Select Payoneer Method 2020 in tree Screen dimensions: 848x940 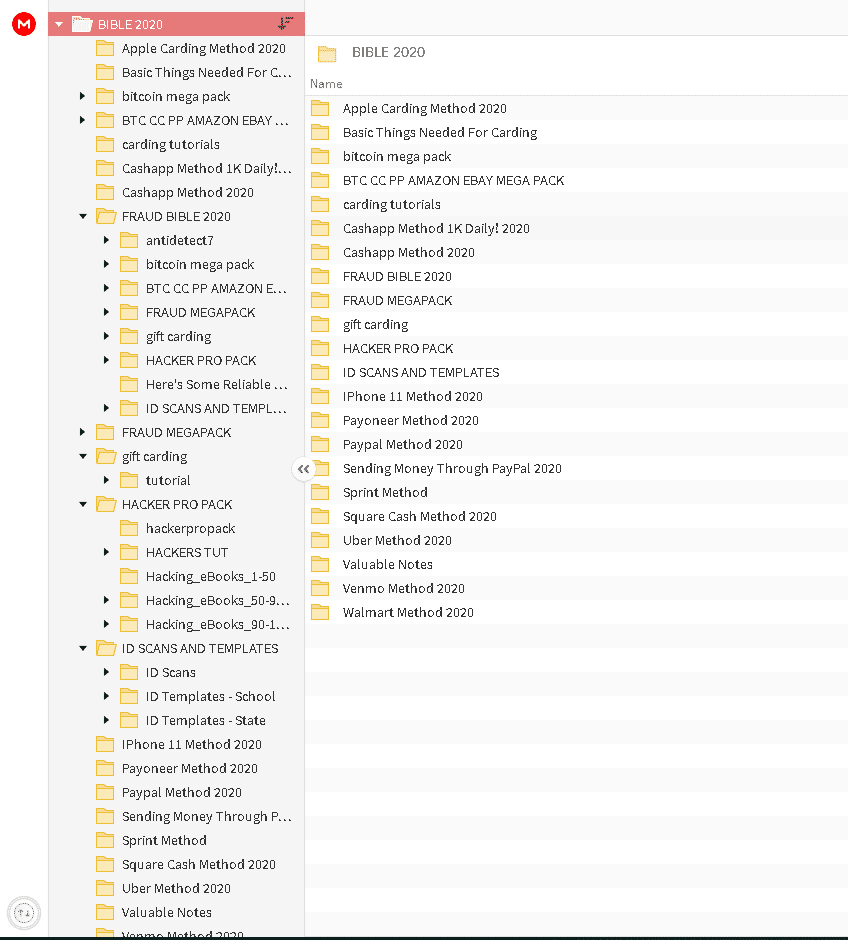(x=189, y=768)
